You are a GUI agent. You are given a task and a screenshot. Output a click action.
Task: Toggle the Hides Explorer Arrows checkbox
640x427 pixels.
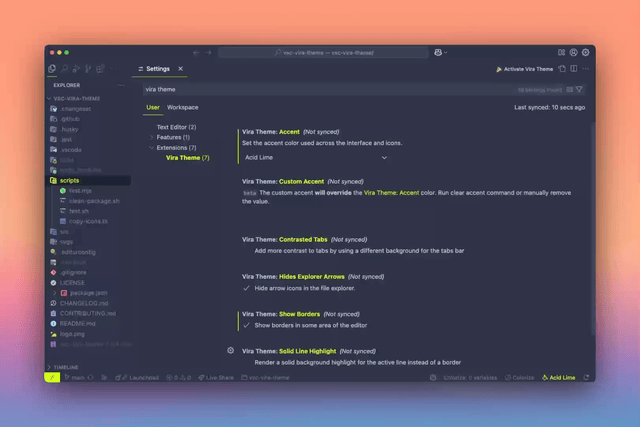click(246, 288)
